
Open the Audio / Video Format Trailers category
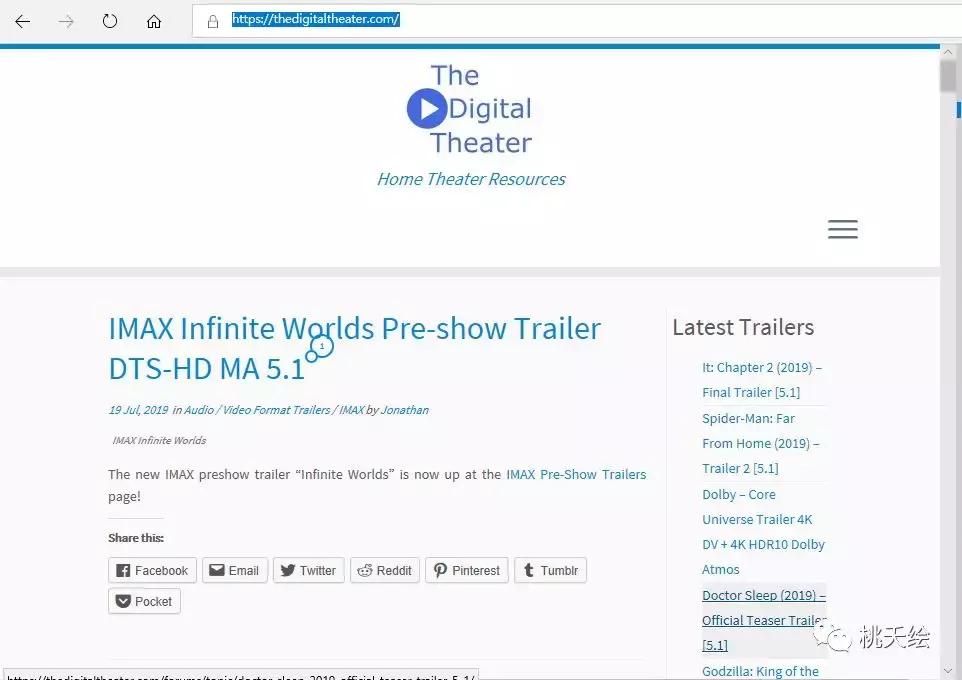[257, 410]
